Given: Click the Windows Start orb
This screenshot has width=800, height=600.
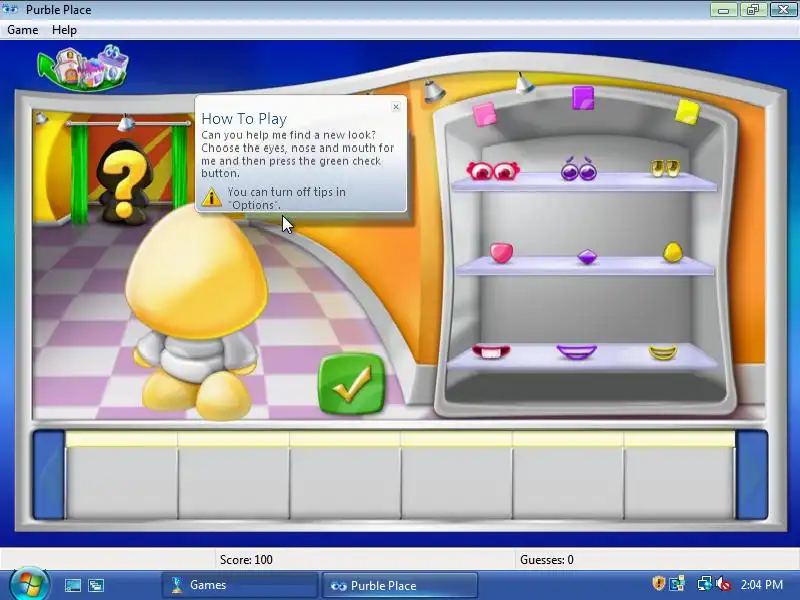Looking at the screenshot, I should [x=29, y=584].
